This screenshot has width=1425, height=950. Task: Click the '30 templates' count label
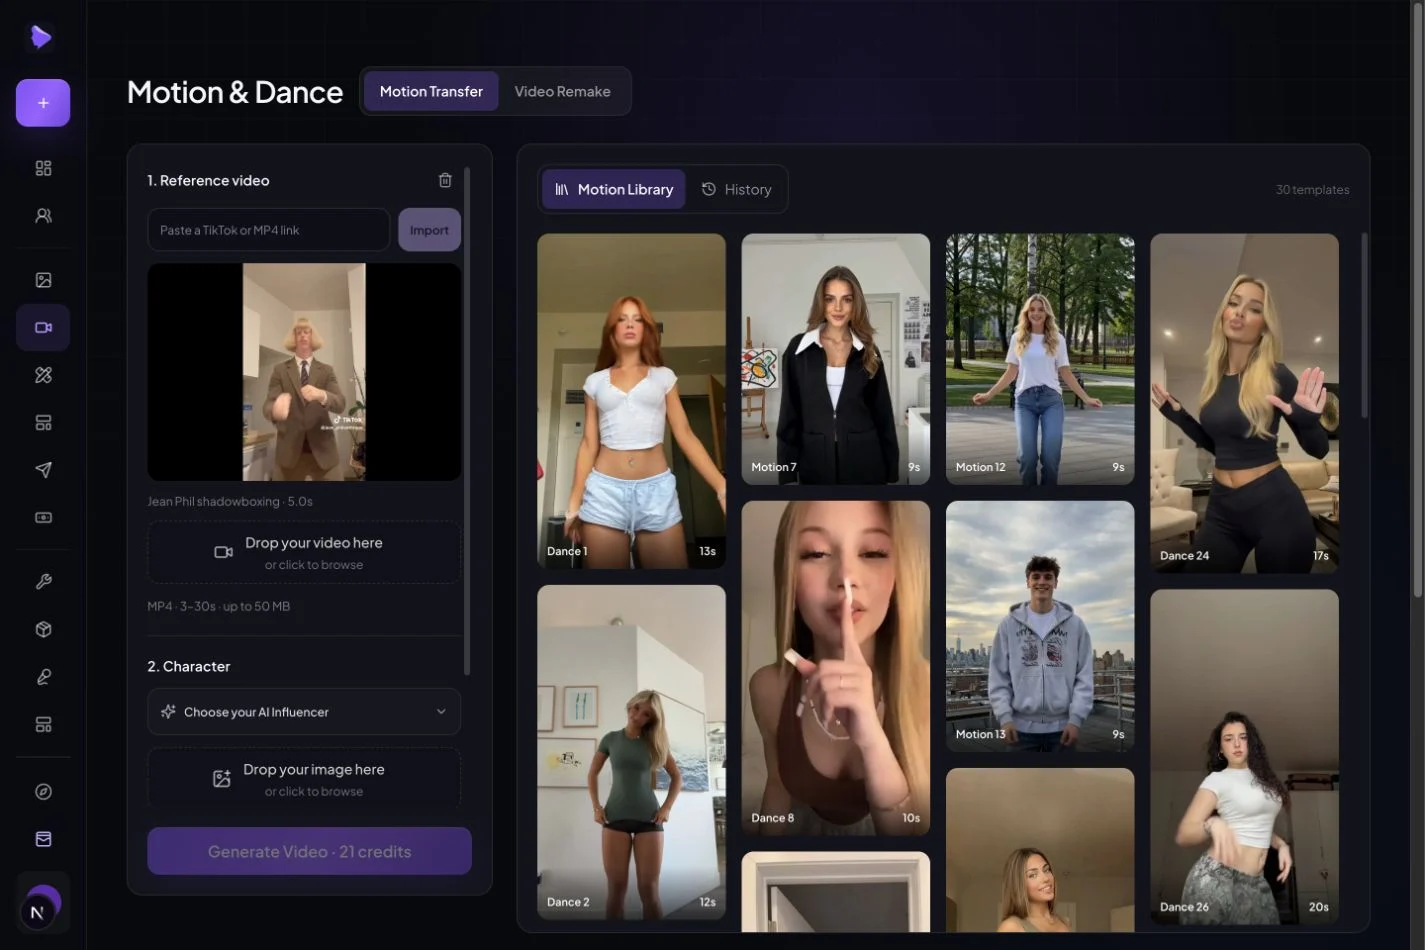tap(1312, 189)
